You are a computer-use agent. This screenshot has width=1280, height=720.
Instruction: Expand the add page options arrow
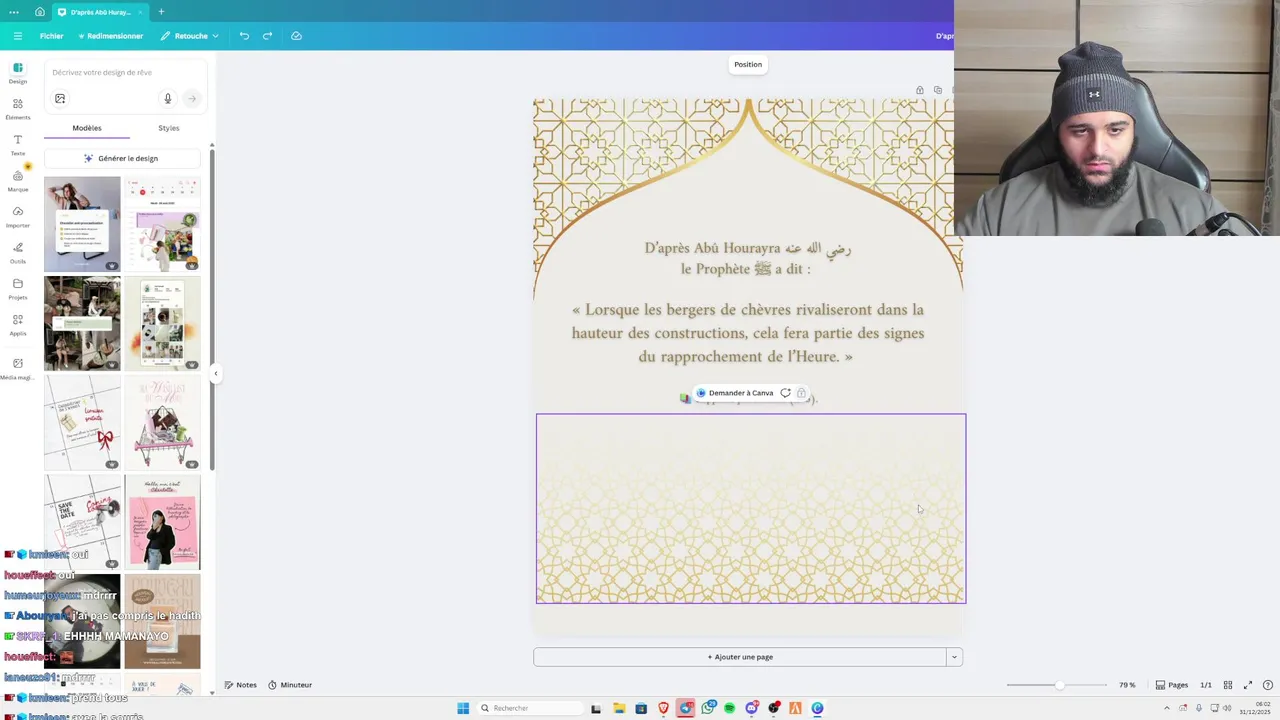coord(955,657)
